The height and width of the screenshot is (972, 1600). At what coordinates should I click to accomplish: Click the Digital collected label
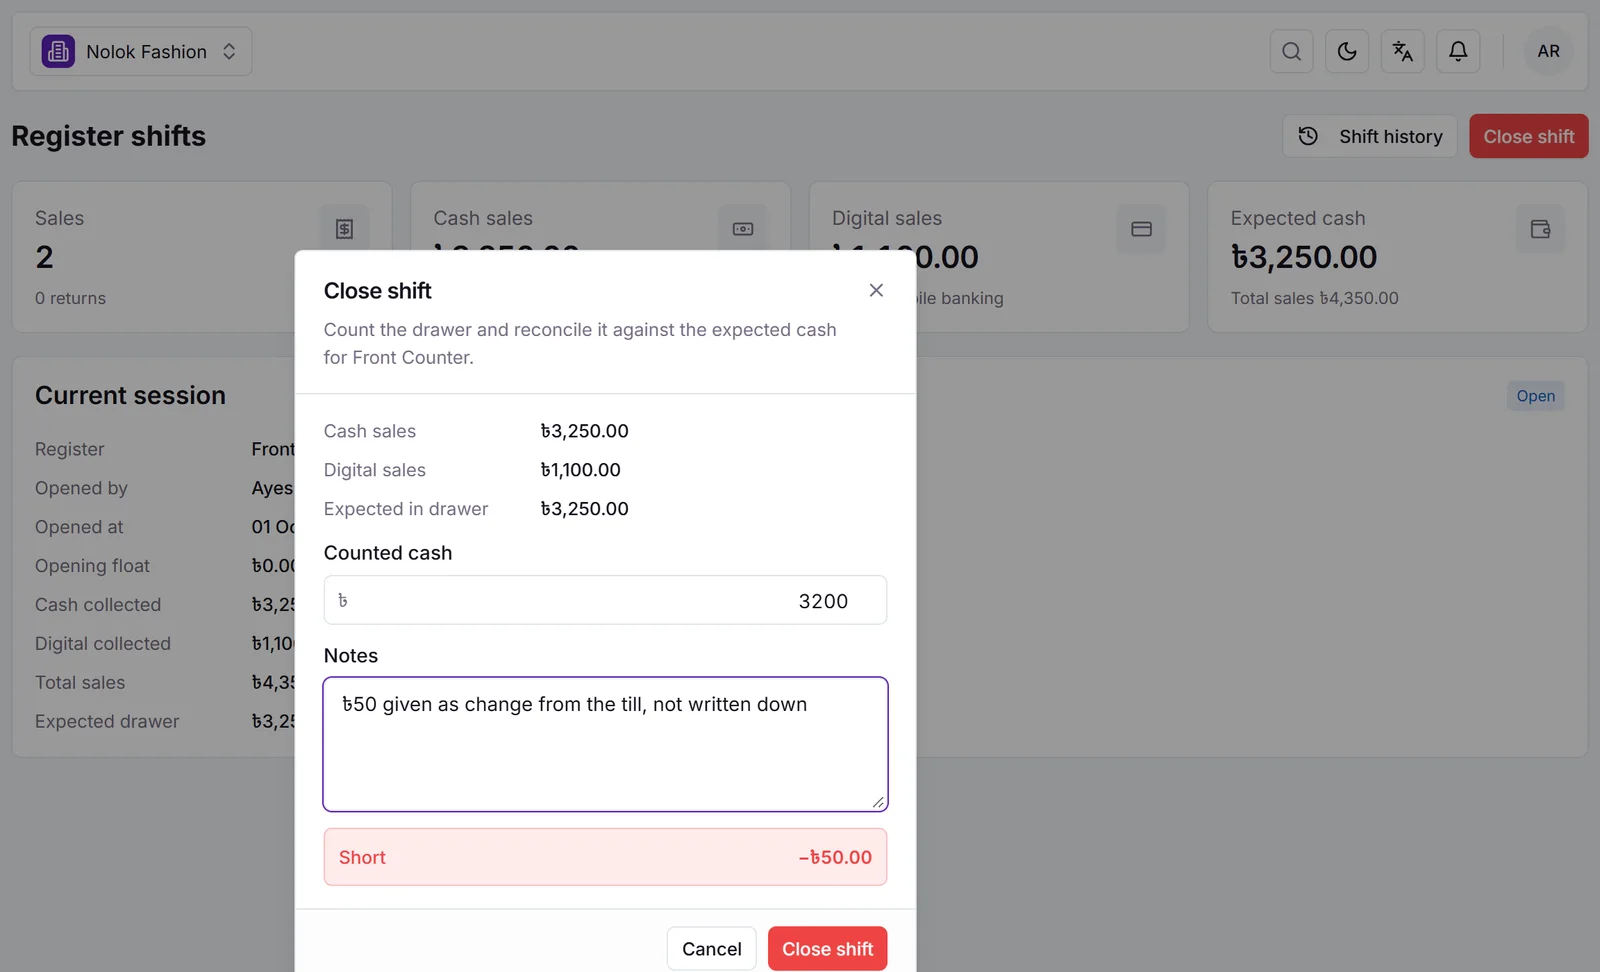(103, 644)
